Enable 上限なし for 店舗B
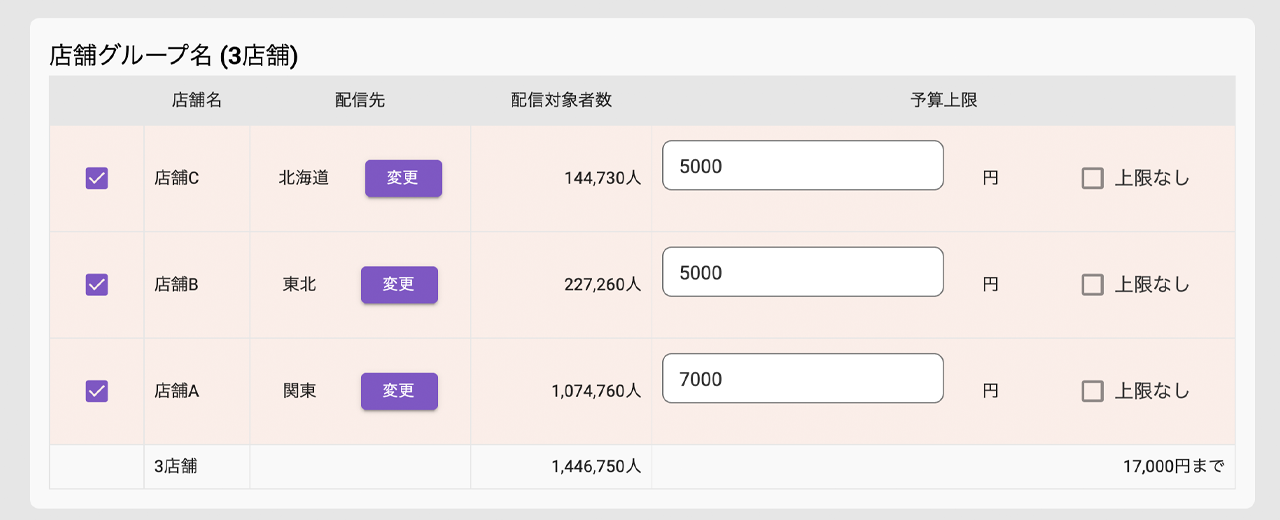The height and width of the screenshot is (520, 1280). pyautogui.click(x=1093, y=285)
